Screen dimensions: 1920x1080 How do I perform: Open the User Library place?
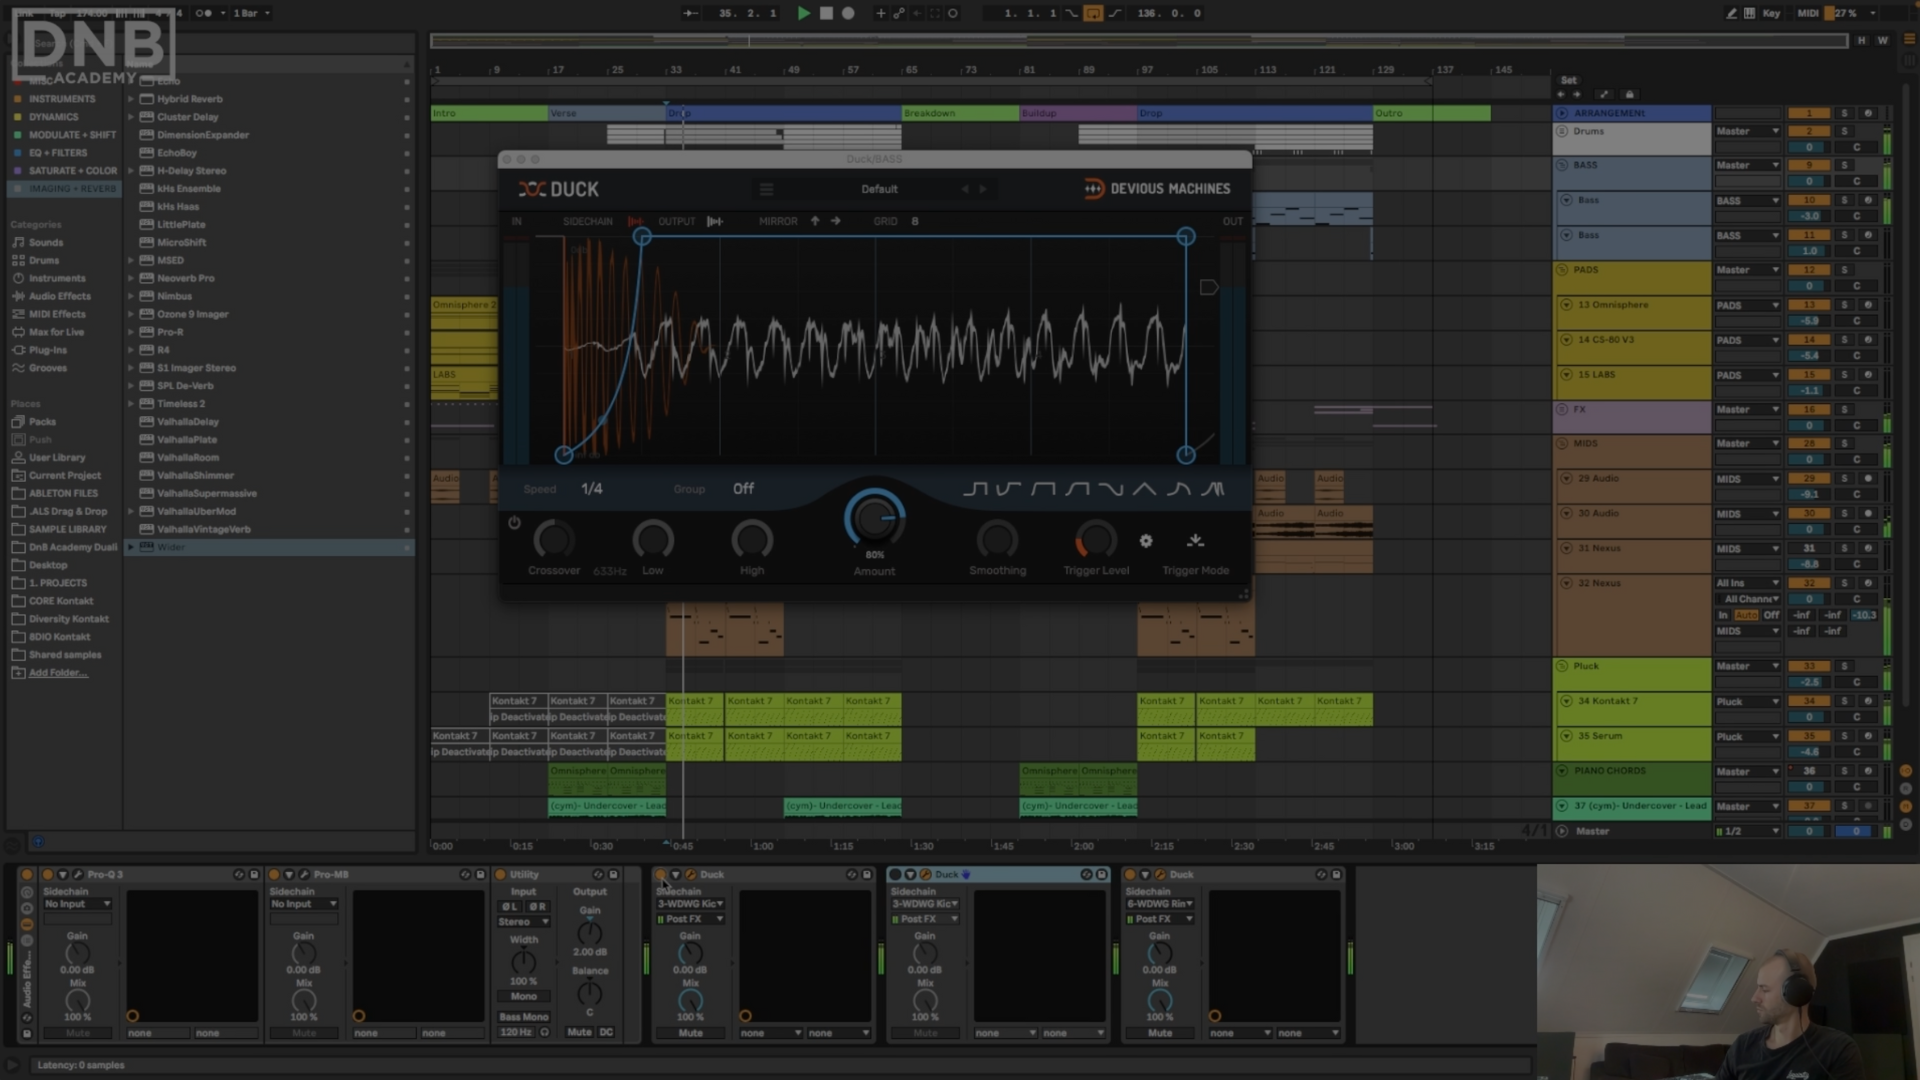(57, 458)
